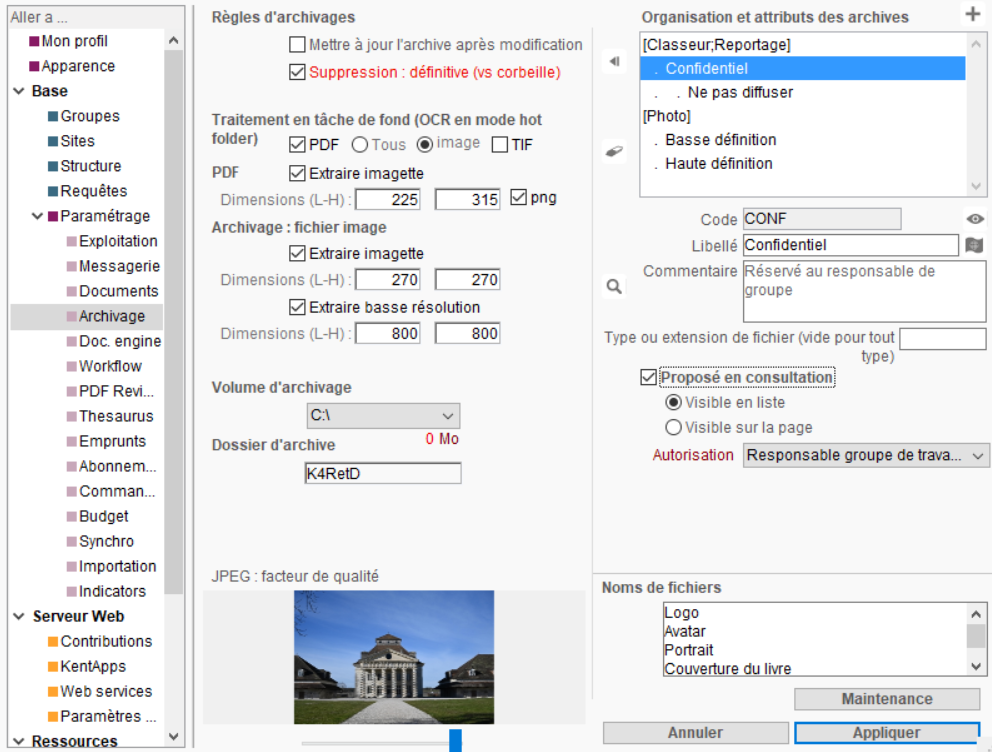The image size is (992, 752).
Task: Collapse the Serveur Web section
Action: point(19,616)
